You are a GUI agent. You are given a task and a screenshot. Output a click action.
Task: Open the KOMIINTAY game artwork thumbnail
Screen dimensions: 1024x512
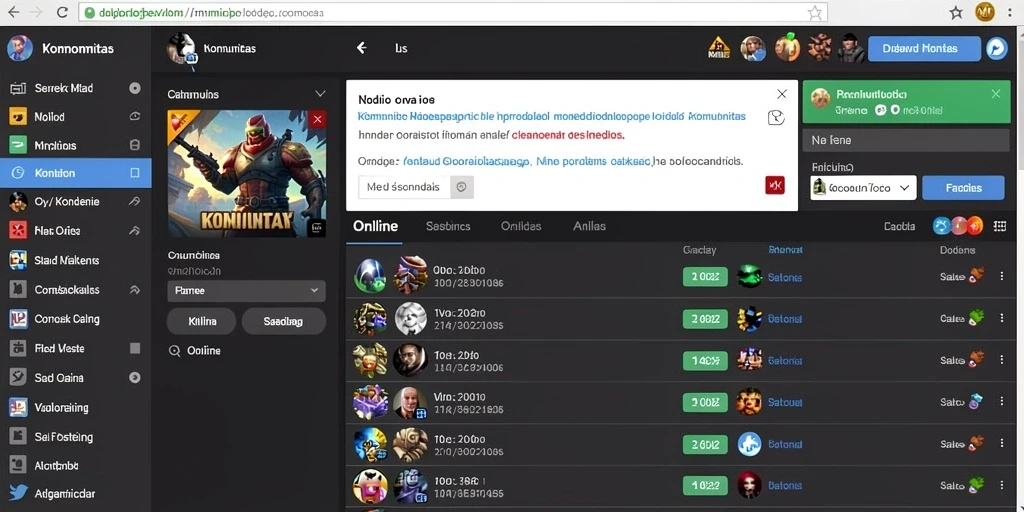[247, 174]
